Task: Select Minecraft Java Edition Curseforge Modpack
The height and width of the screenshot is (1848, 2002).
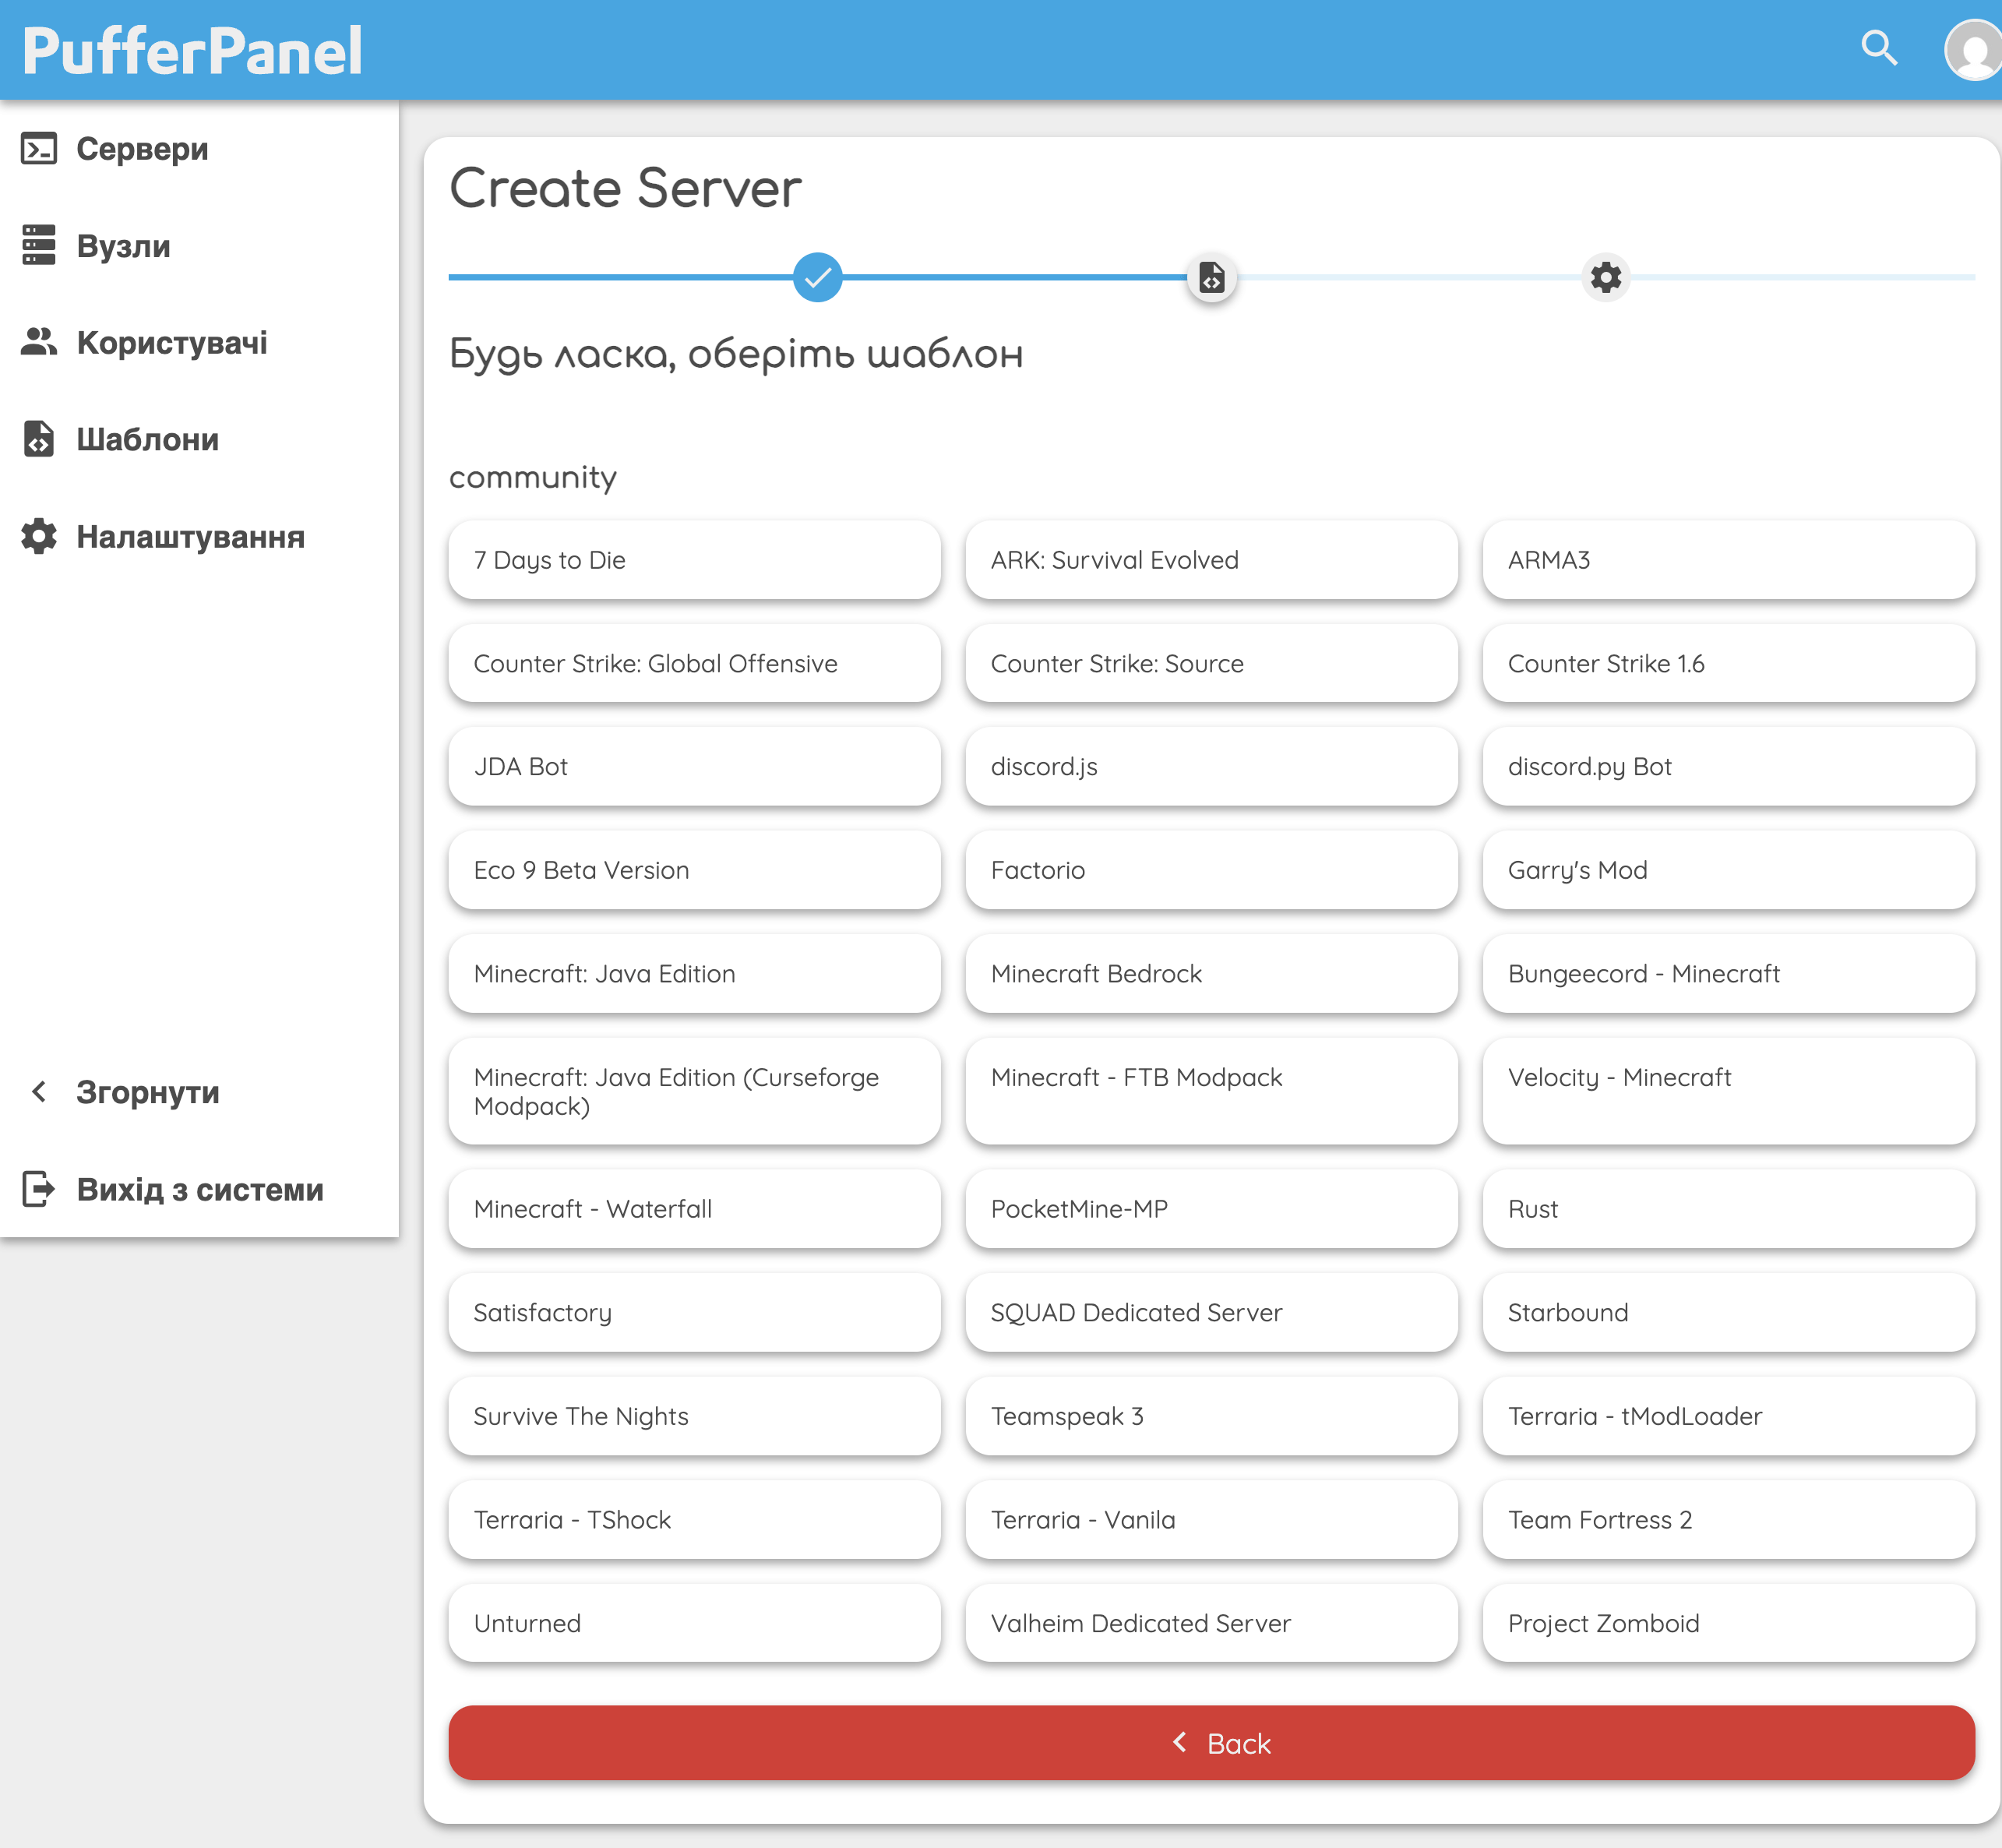Action: pyautogui.click(x=694, y=1091)
